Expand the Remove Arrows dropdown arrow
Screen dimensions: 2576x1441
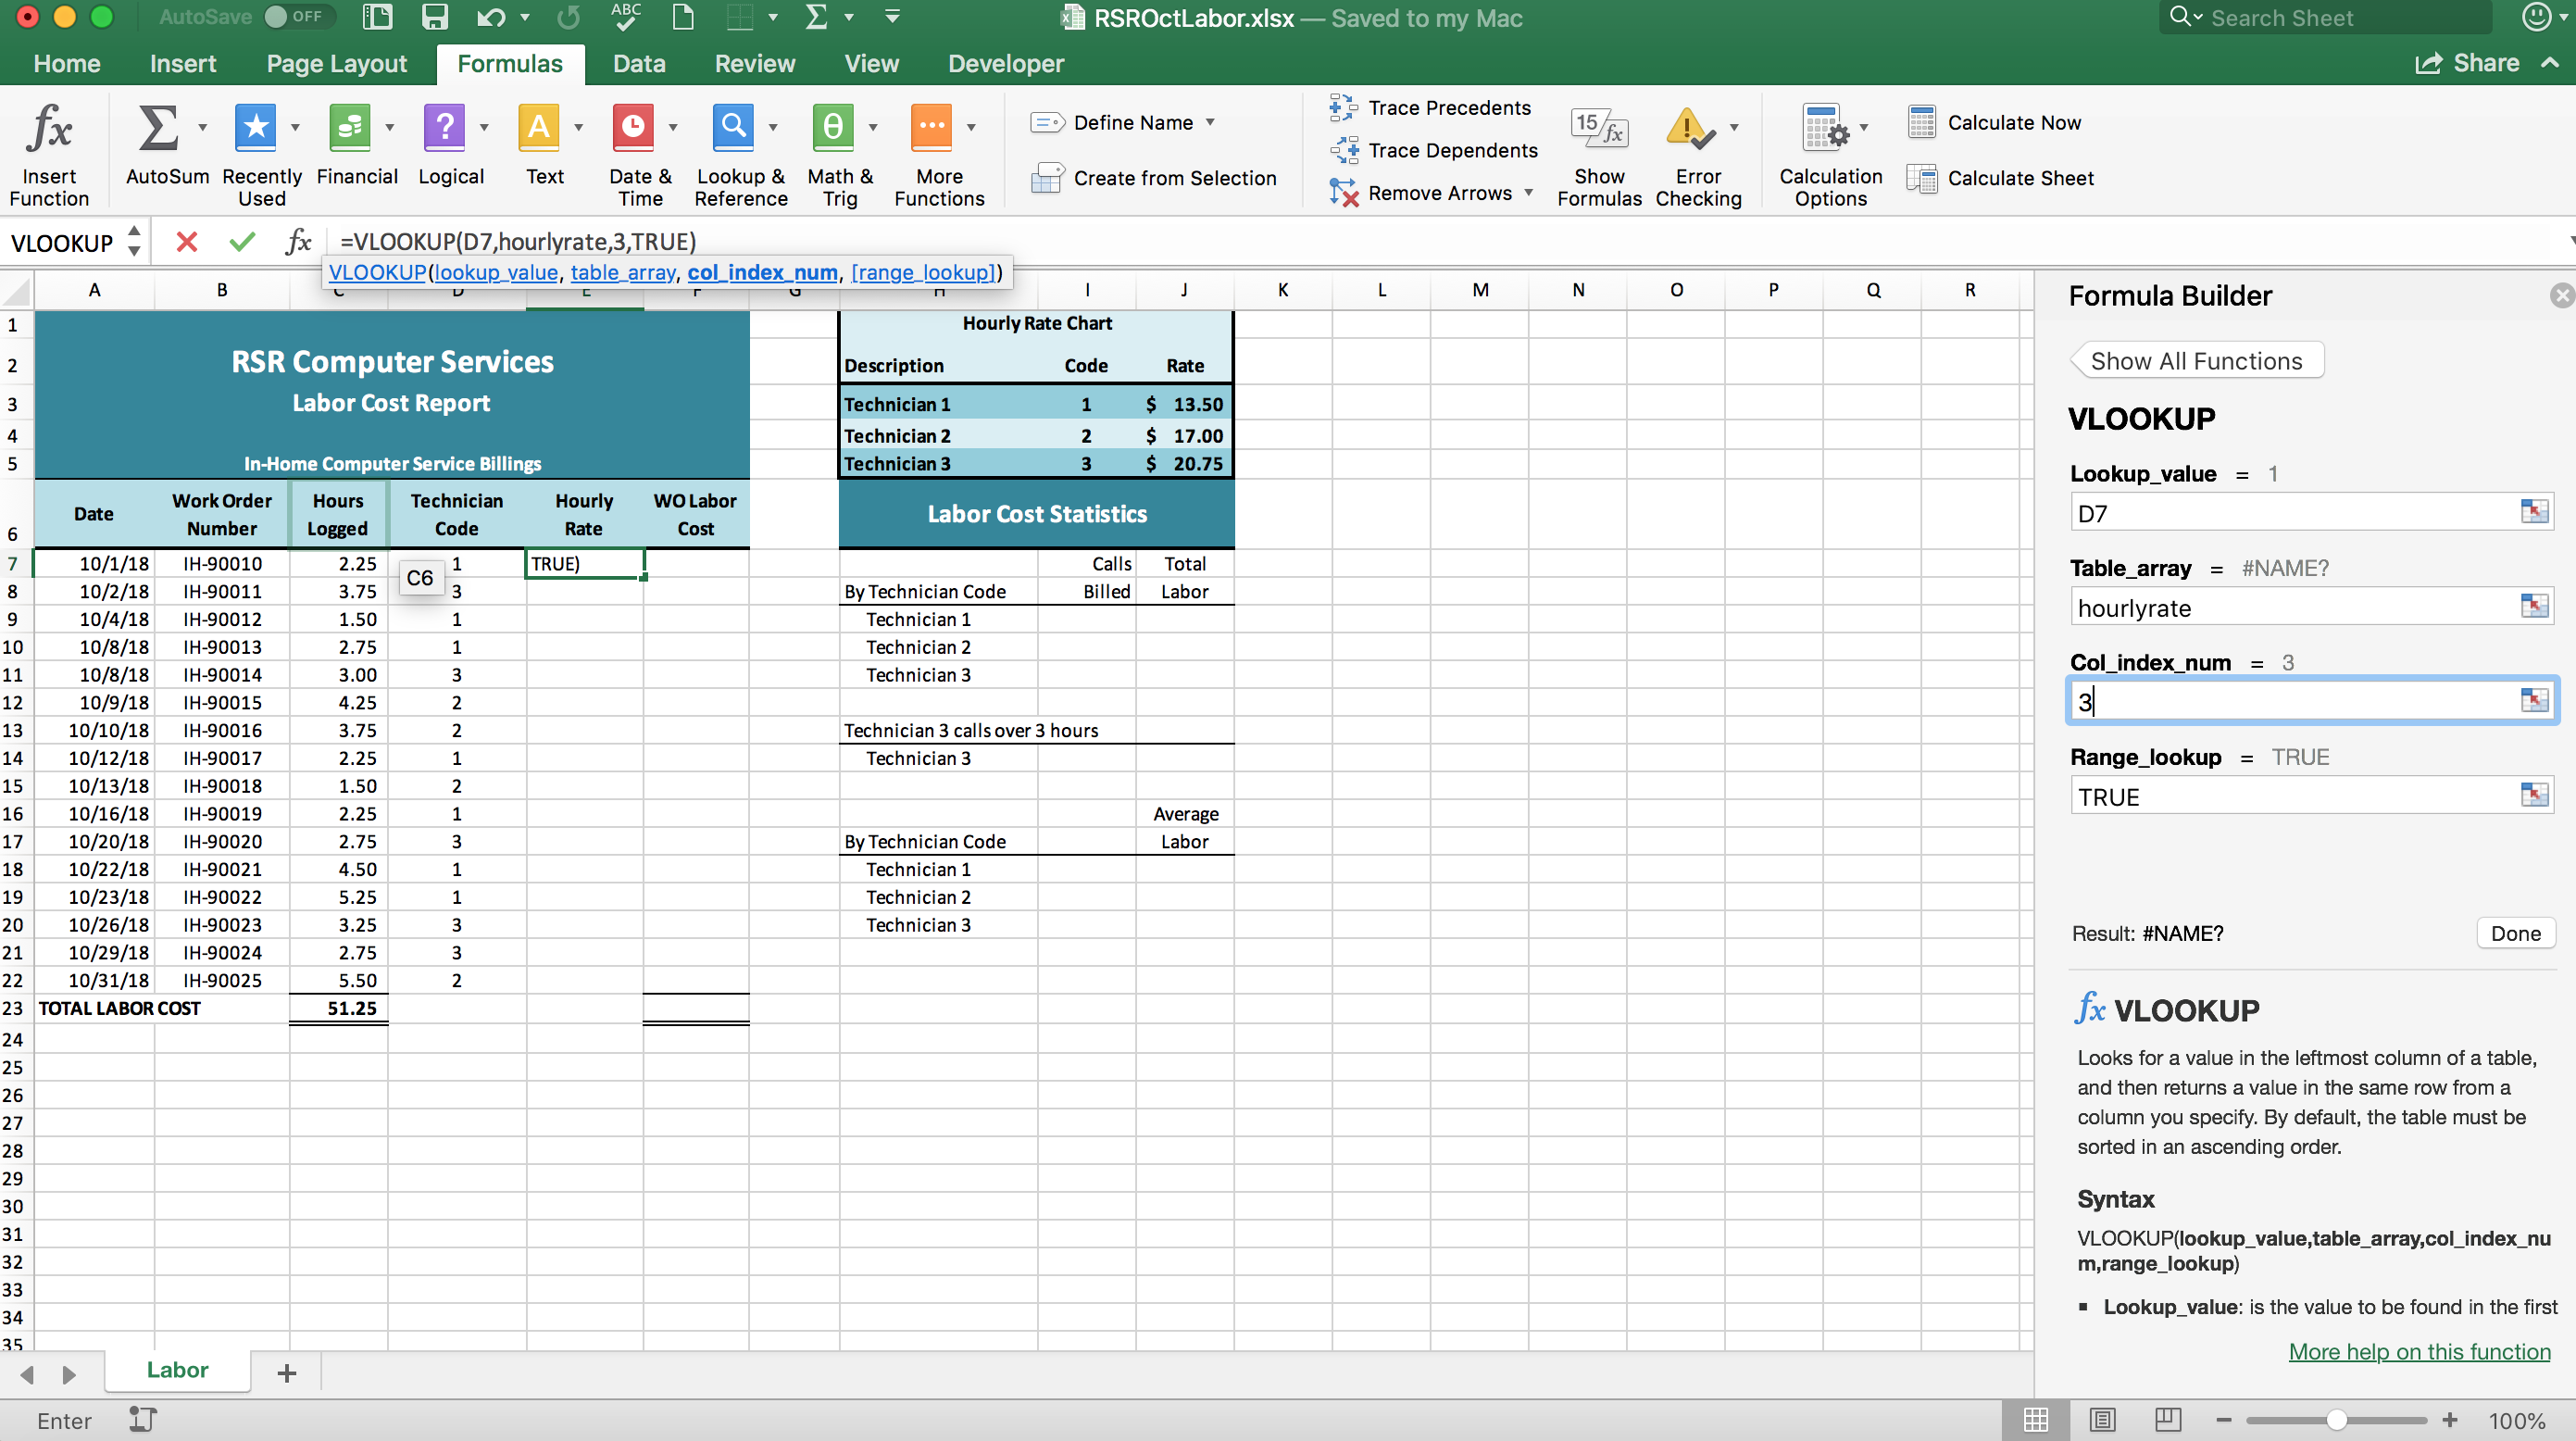[x=1528, y=192]
